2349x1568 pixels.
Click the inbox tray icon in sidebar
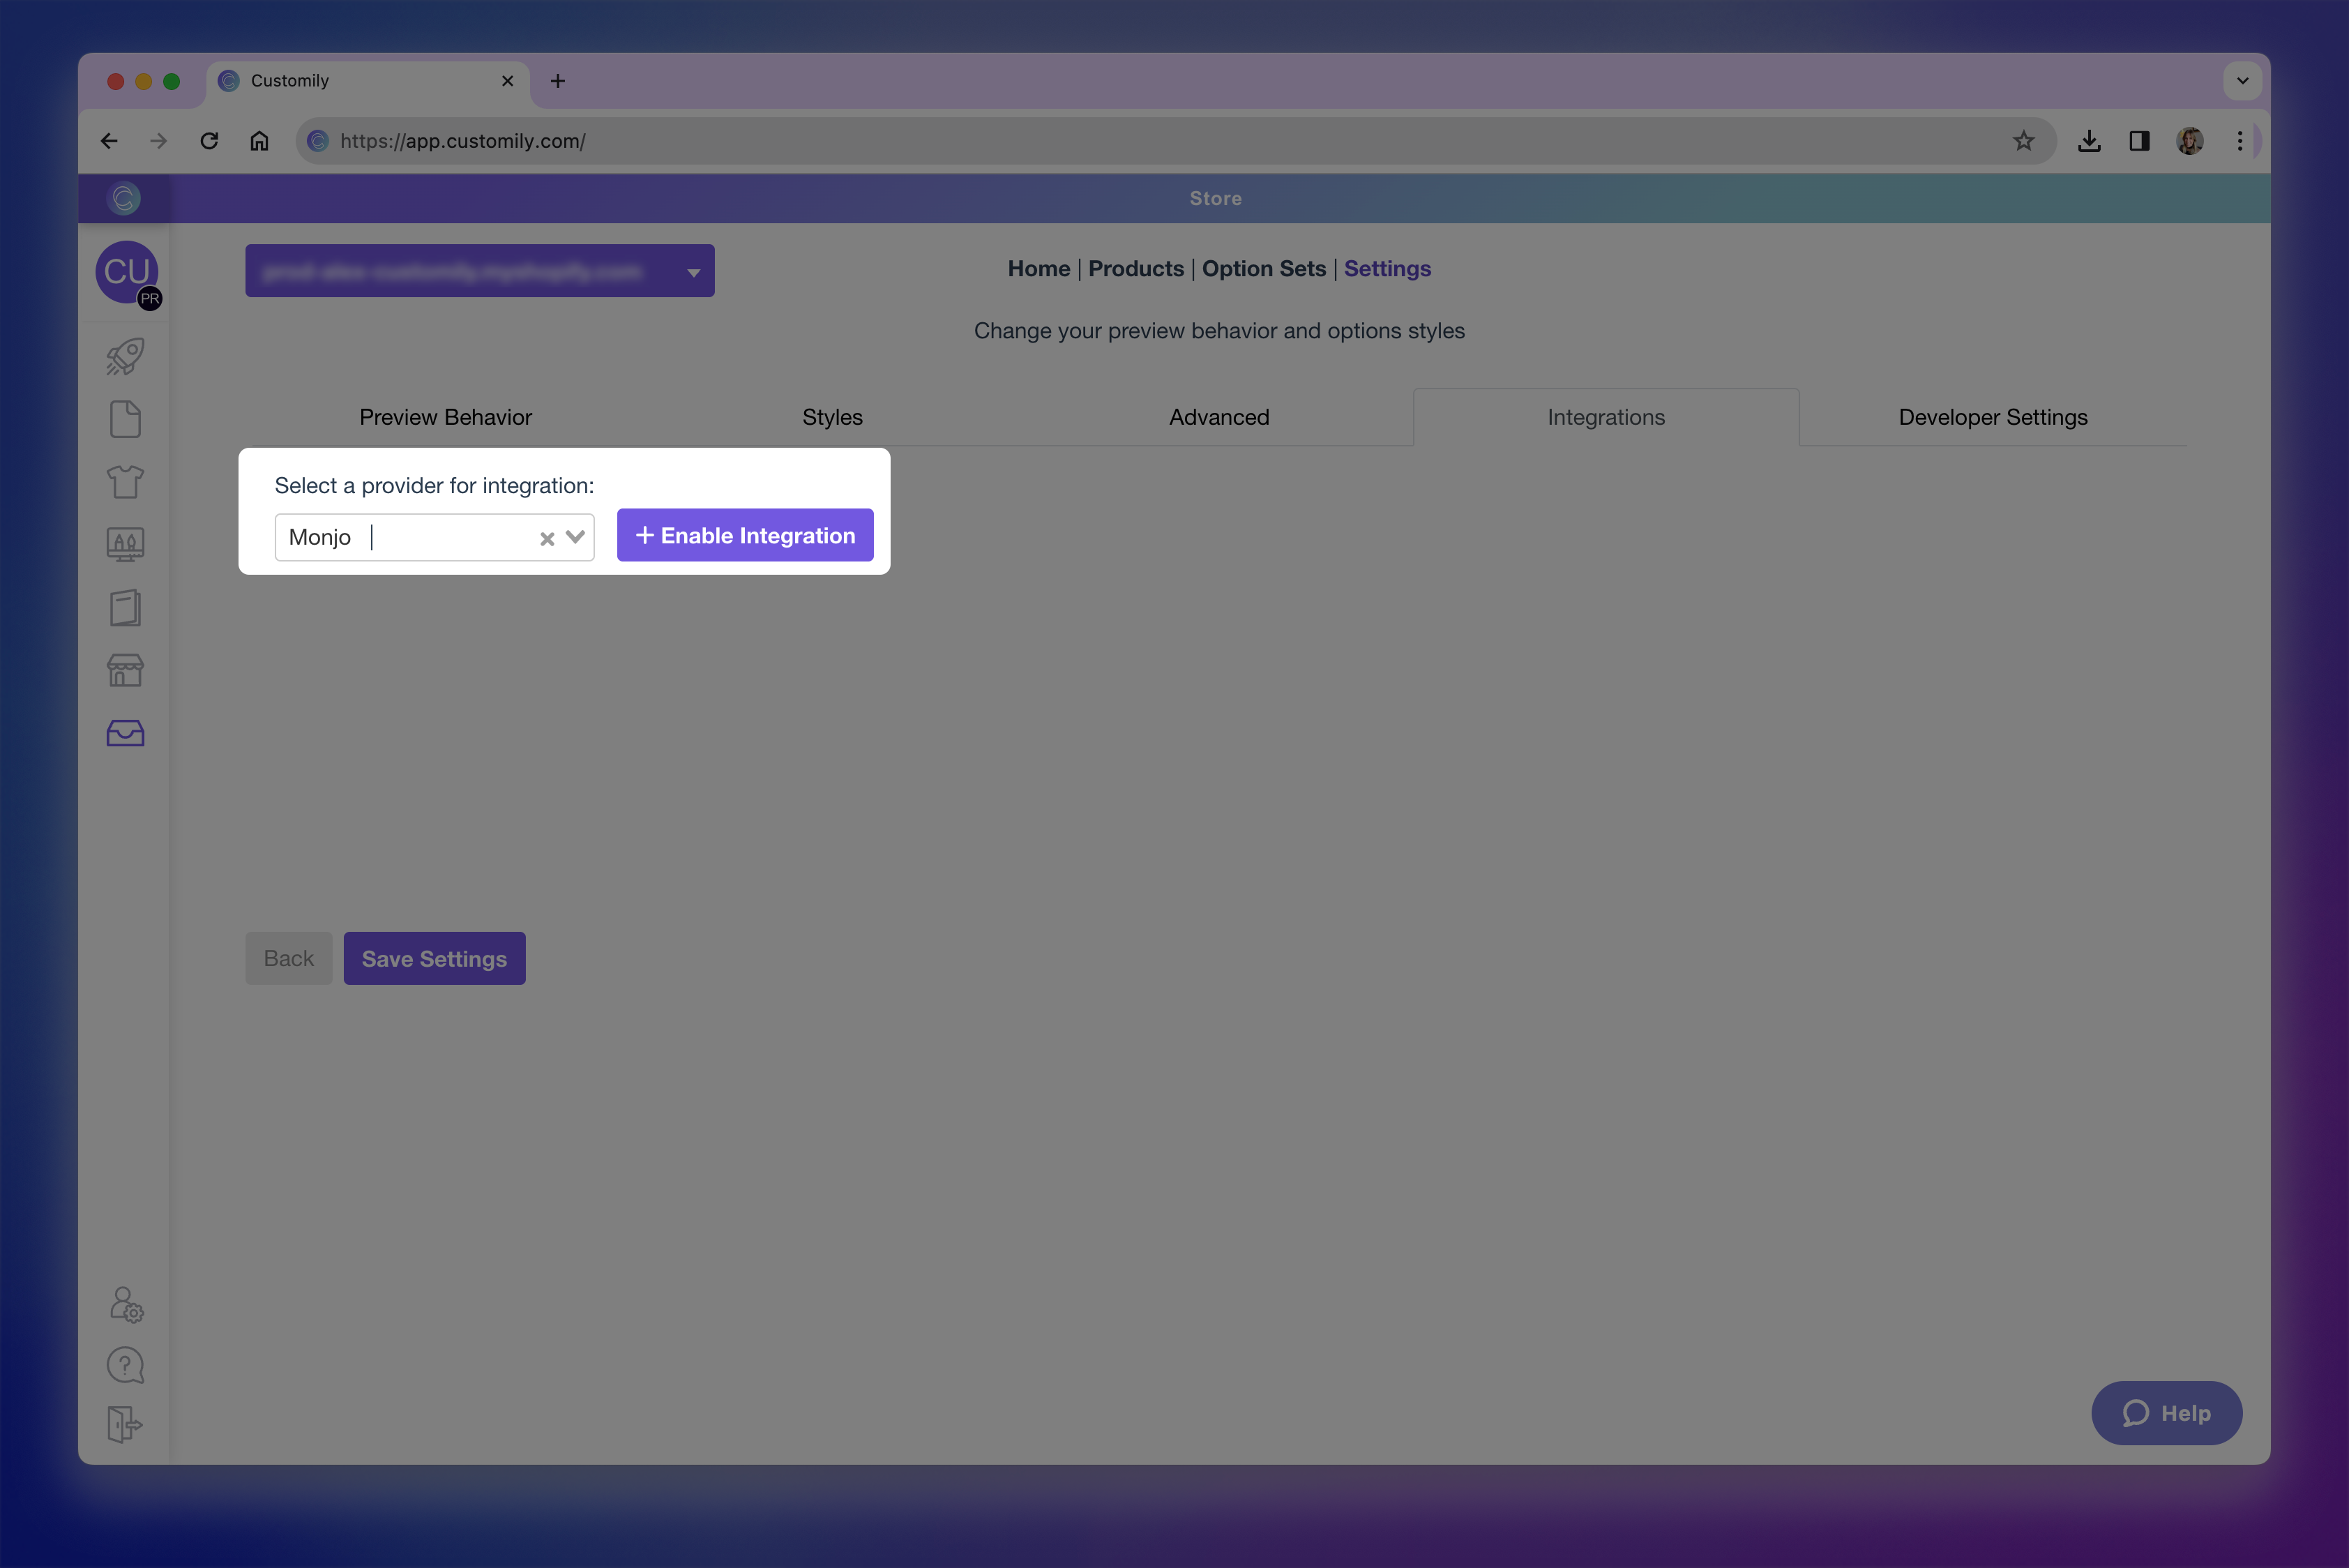(125, 733)
